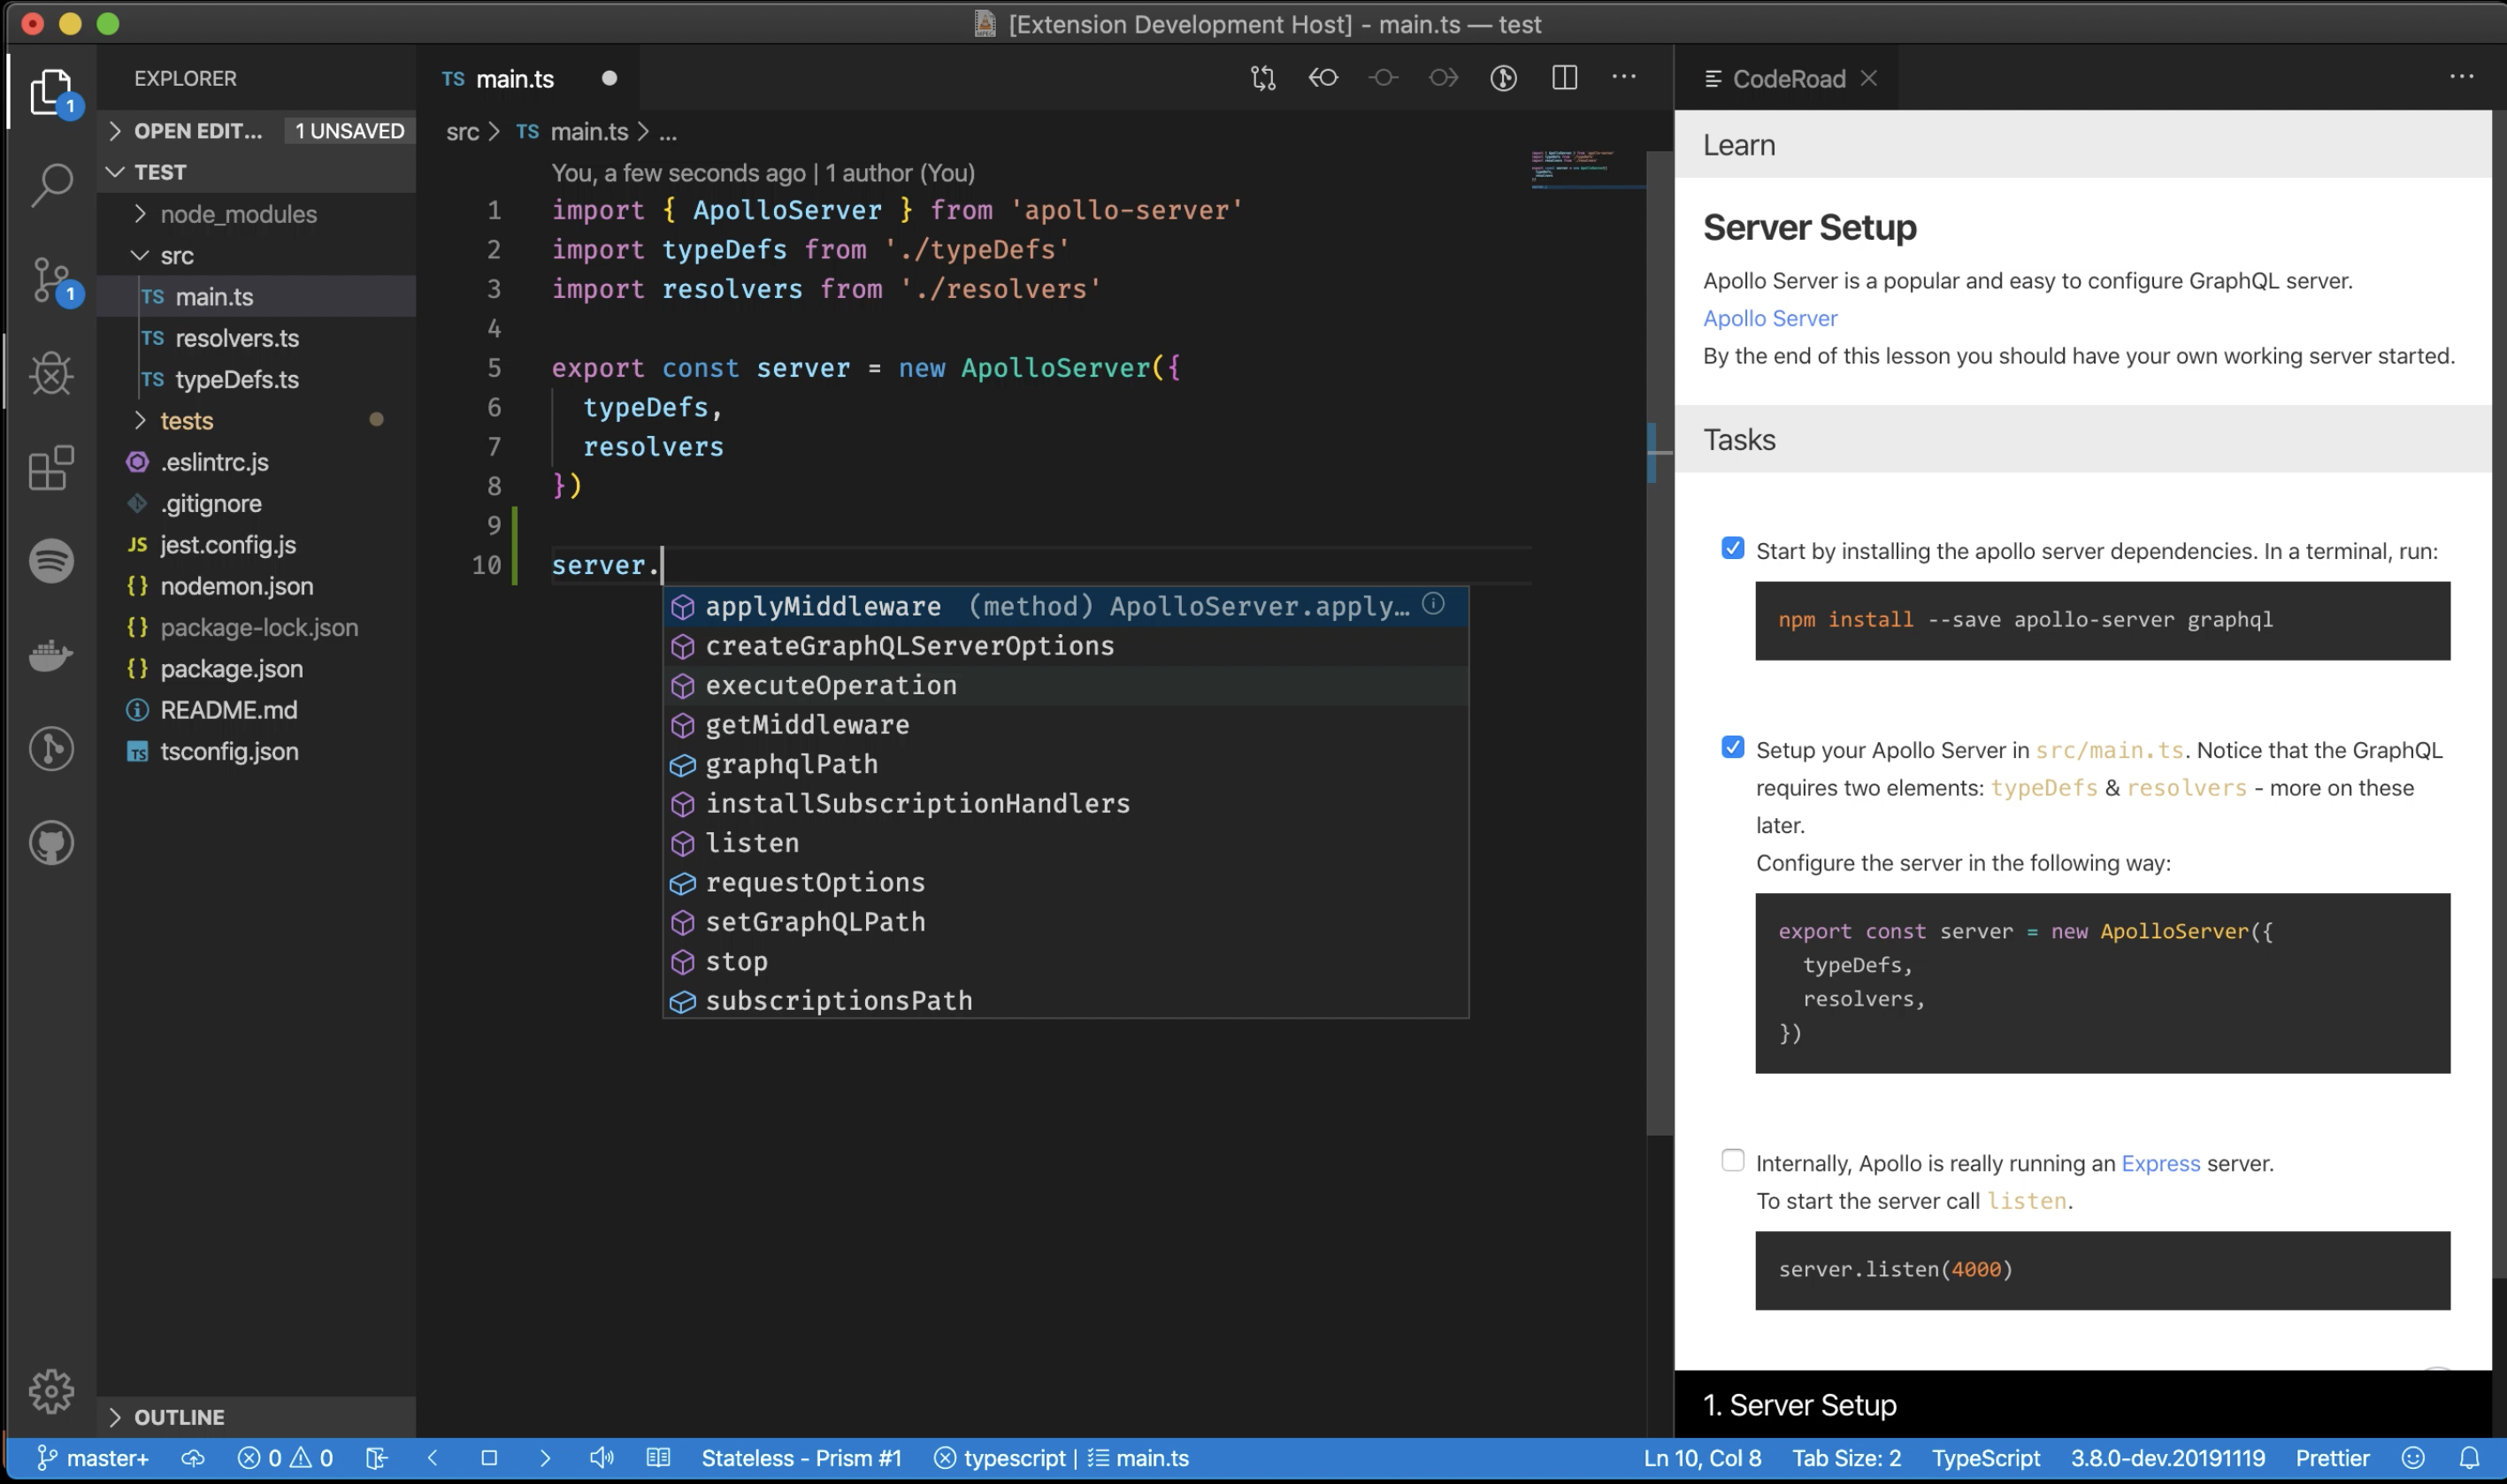The width and height of the screenshot is (2507, 1484).
Task: Click the compare changes editor icon
Action: [x=1263, y=78]
